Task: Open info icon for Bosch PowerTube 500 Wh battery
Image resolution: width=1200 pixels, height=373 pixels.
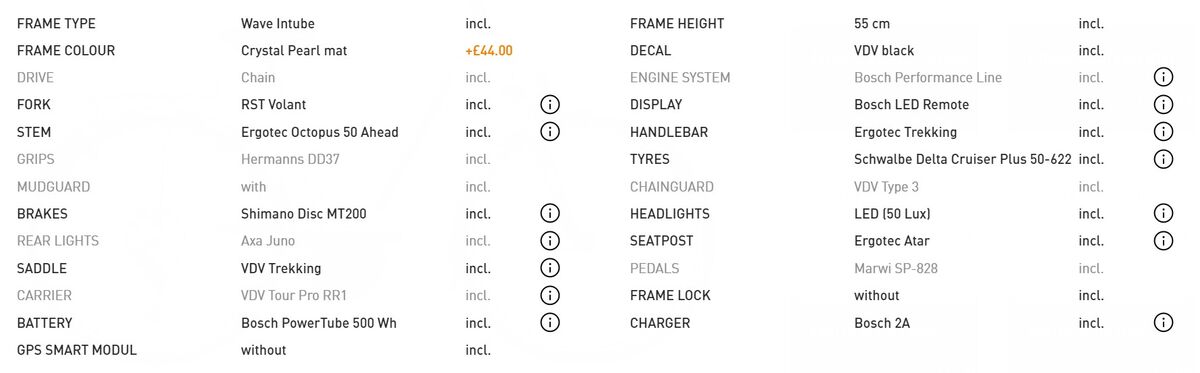Action: pyautogui.click(x=549, y=322)
